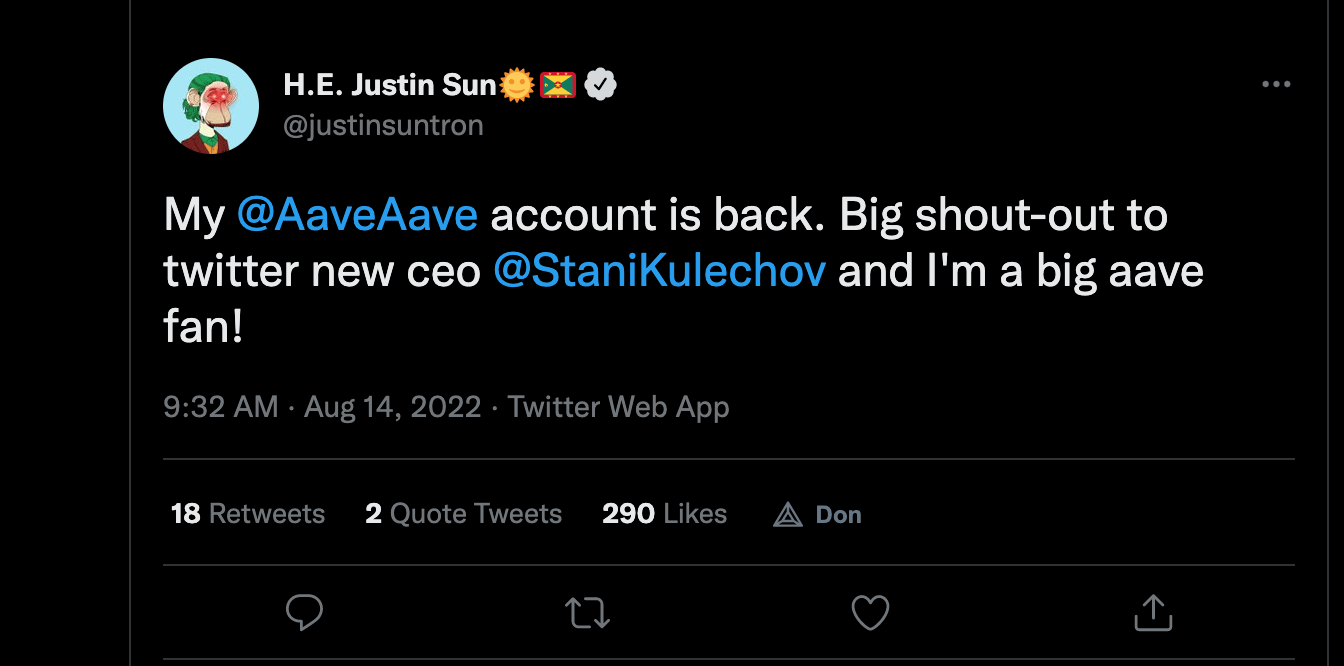
Task: Click the triangle icon beside Don
Action: point(788,514)
